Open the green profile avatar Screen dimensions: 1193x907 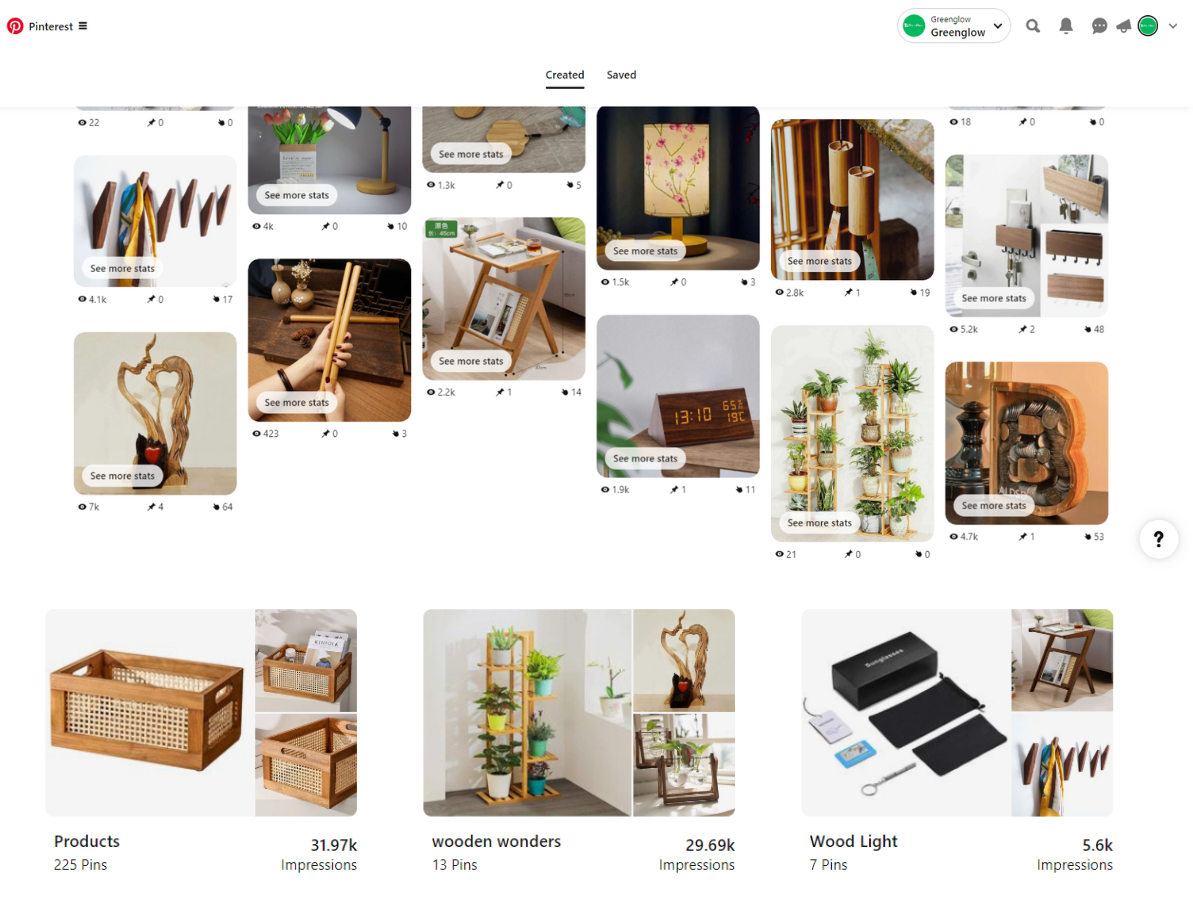(x=1147, y=26)
